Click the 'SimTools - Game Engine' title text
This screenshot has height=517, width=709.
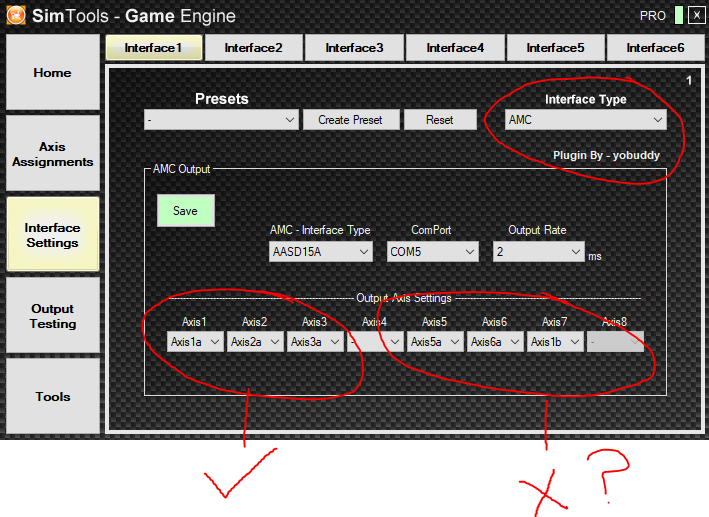(x=134, y=16)
